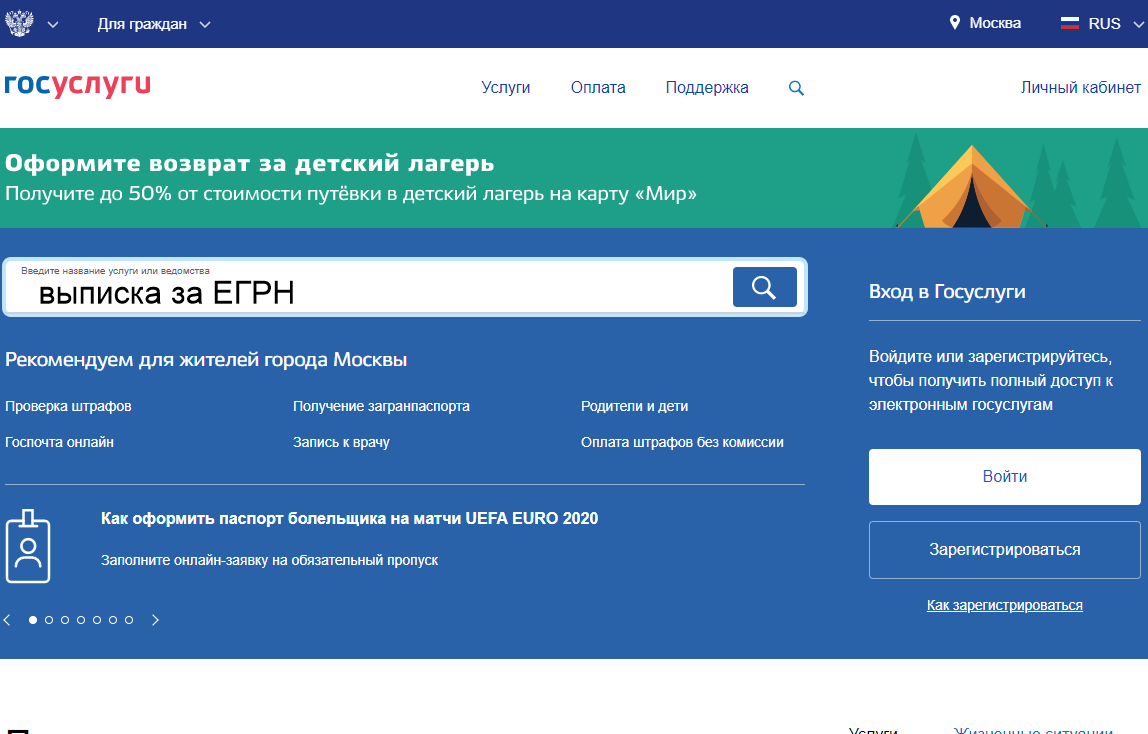Go to the госуслуги logo home

(78, 86)
